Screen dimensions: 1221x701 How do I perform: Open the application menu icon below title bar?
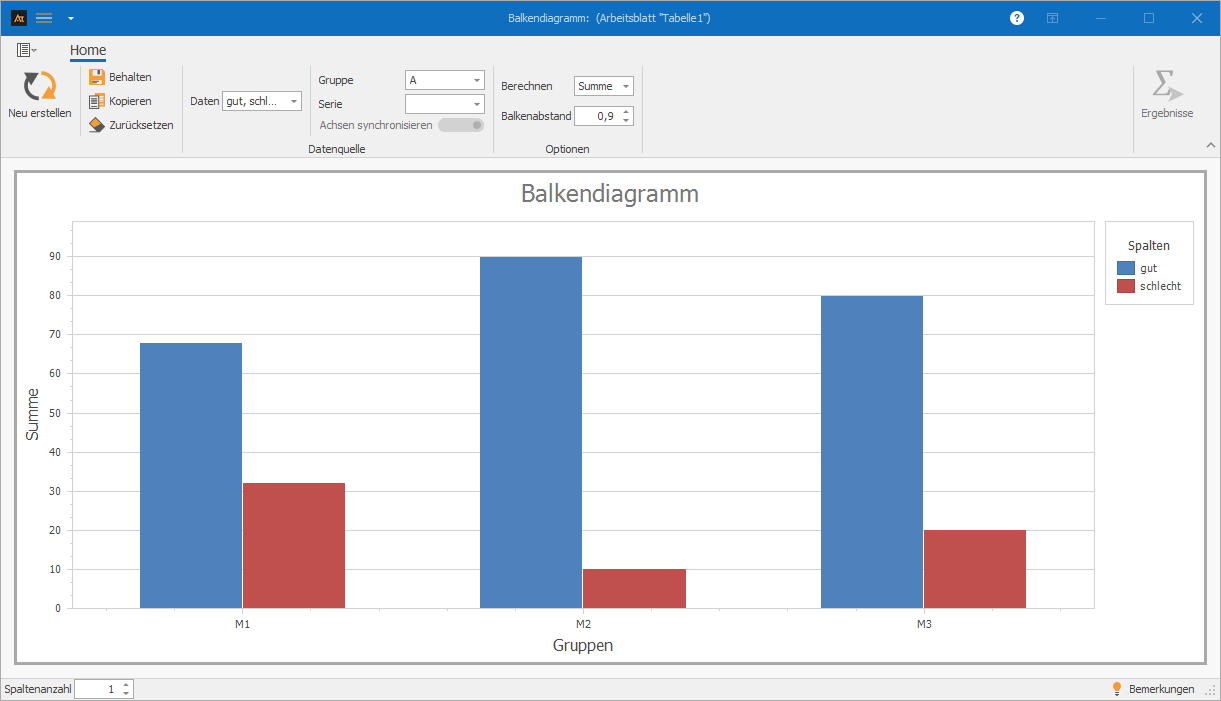(x=26, y=50)
